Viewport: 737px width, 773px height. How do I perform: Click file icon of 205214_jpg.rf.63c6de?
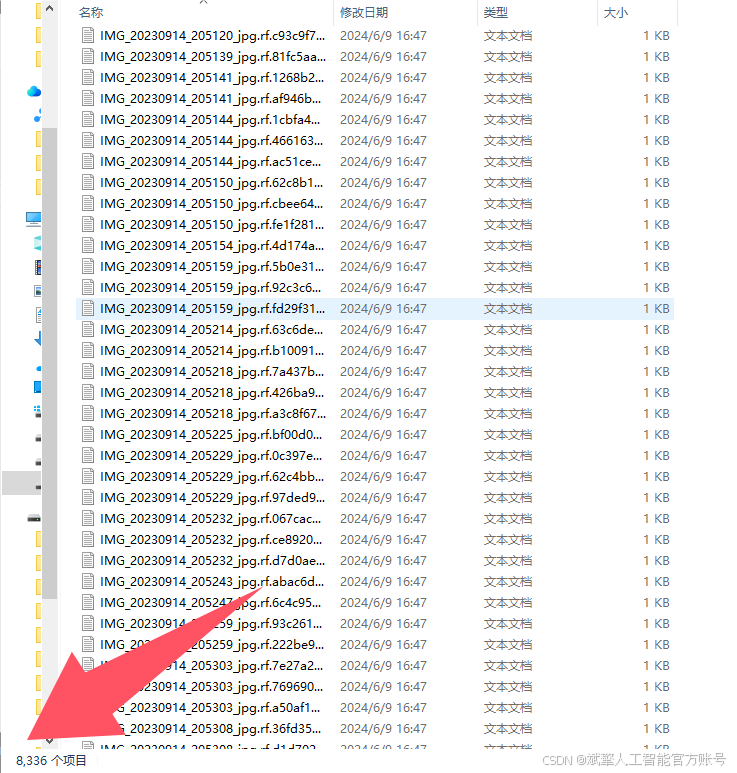click(88, 329)
